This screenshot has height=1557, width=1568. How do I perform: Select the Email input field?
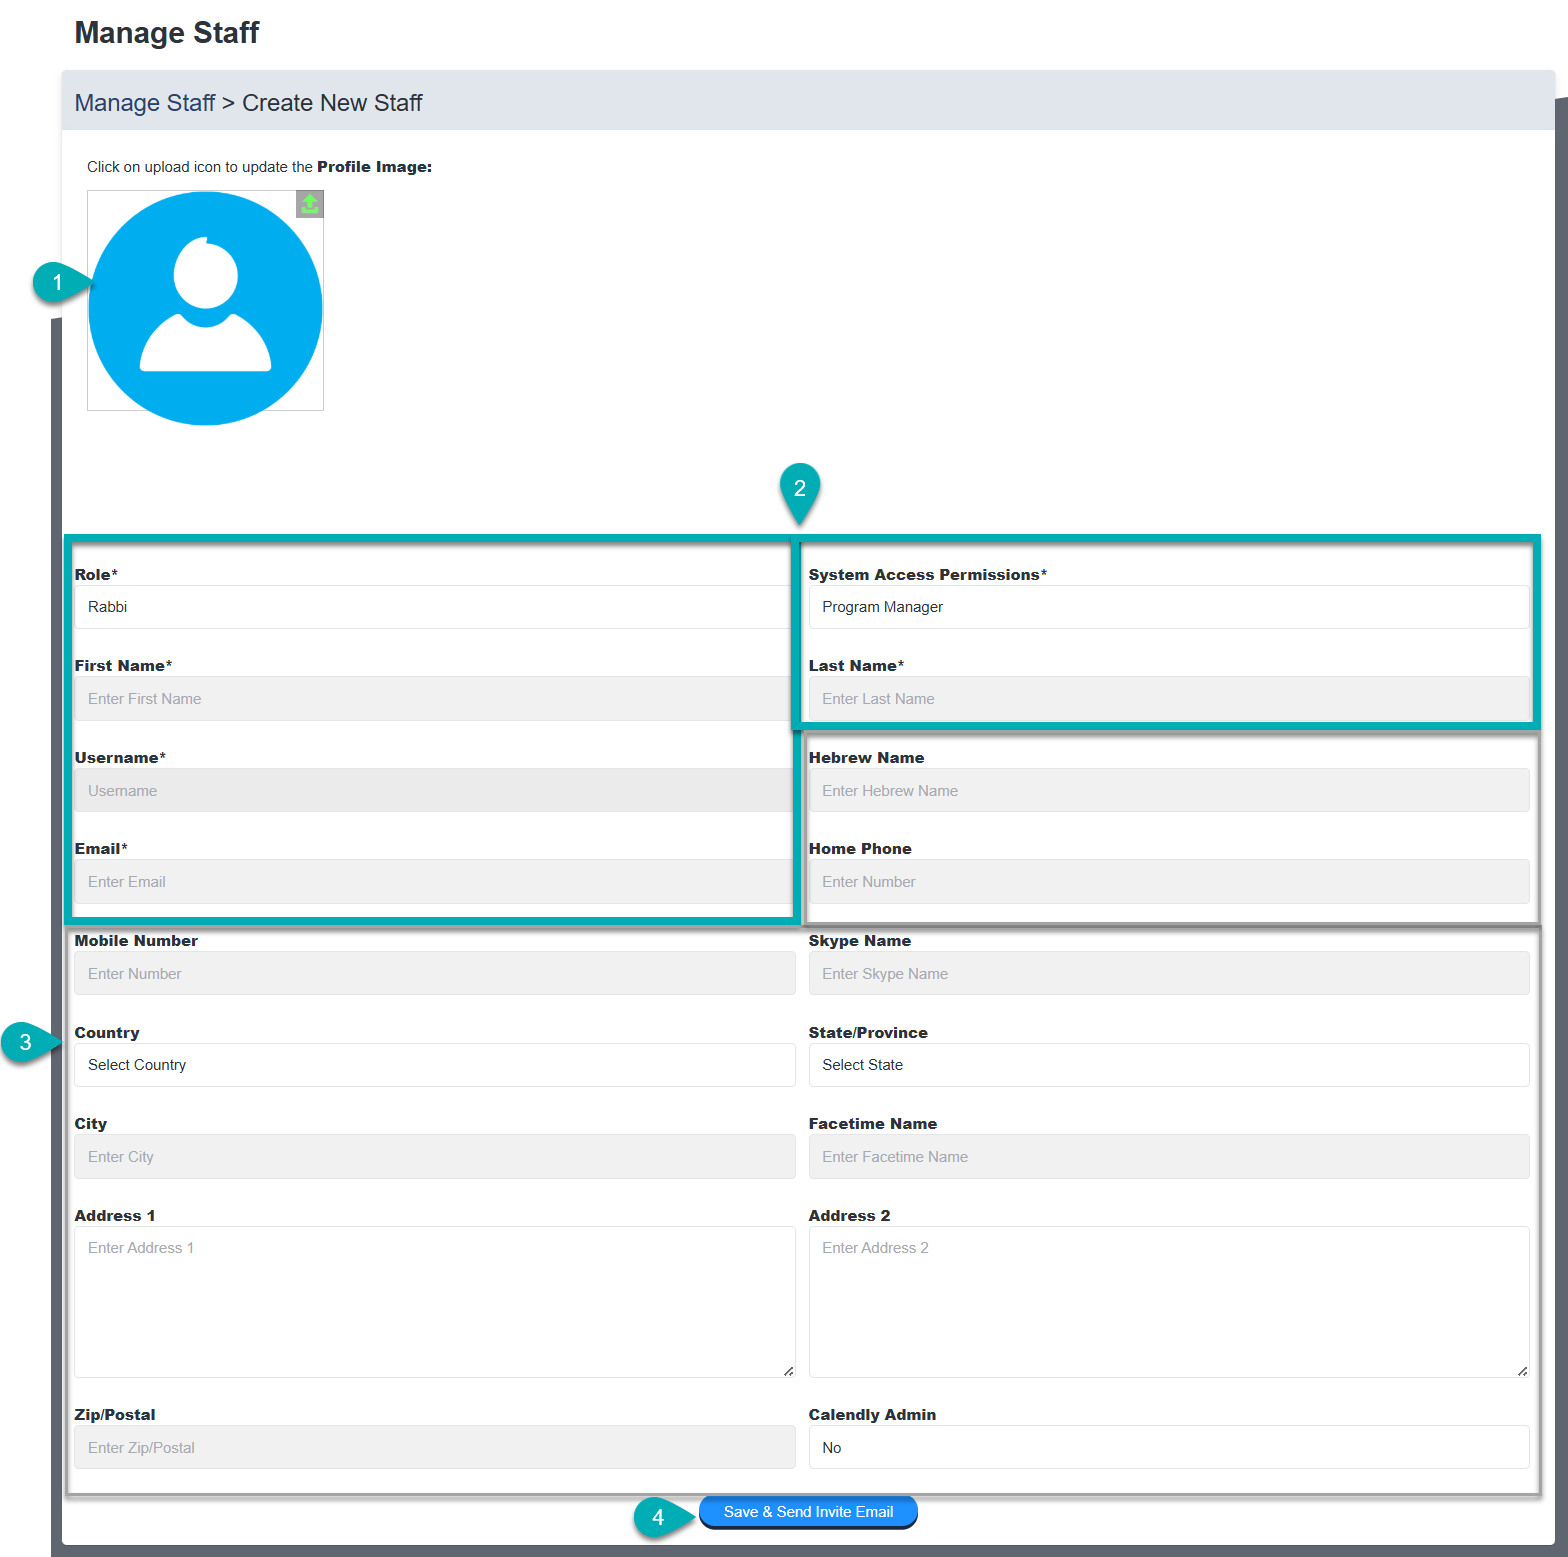pos(432,882)
